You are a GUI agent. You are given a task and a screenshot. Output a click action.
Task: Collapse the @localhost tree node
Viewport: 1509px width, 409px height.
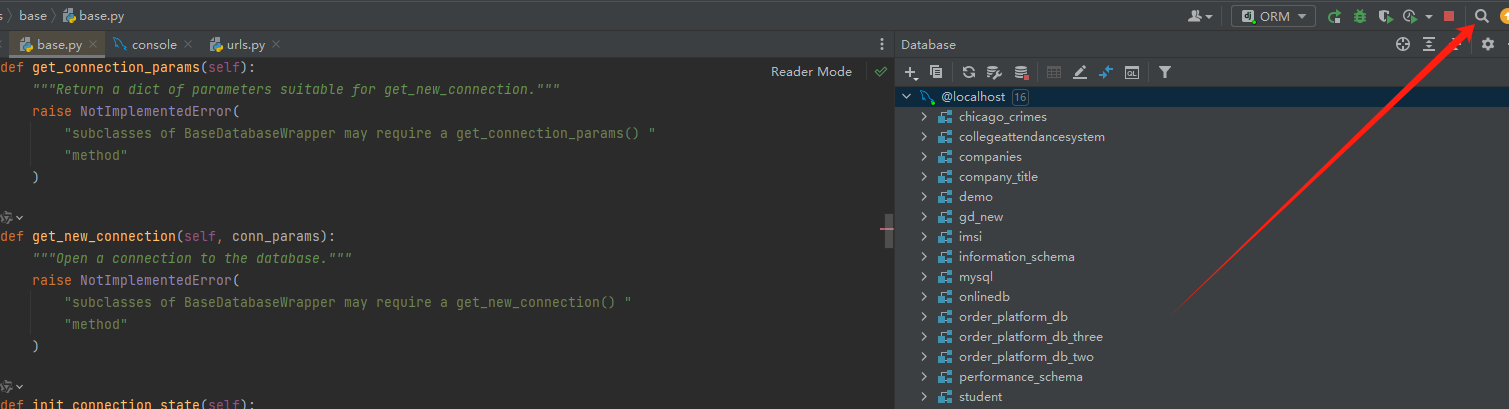(x=907, y=97)
